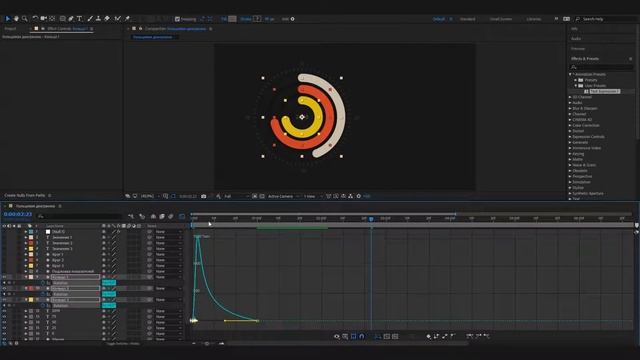Select the Eraser tool
The image size is (640, 360).
tap(107, 19)
